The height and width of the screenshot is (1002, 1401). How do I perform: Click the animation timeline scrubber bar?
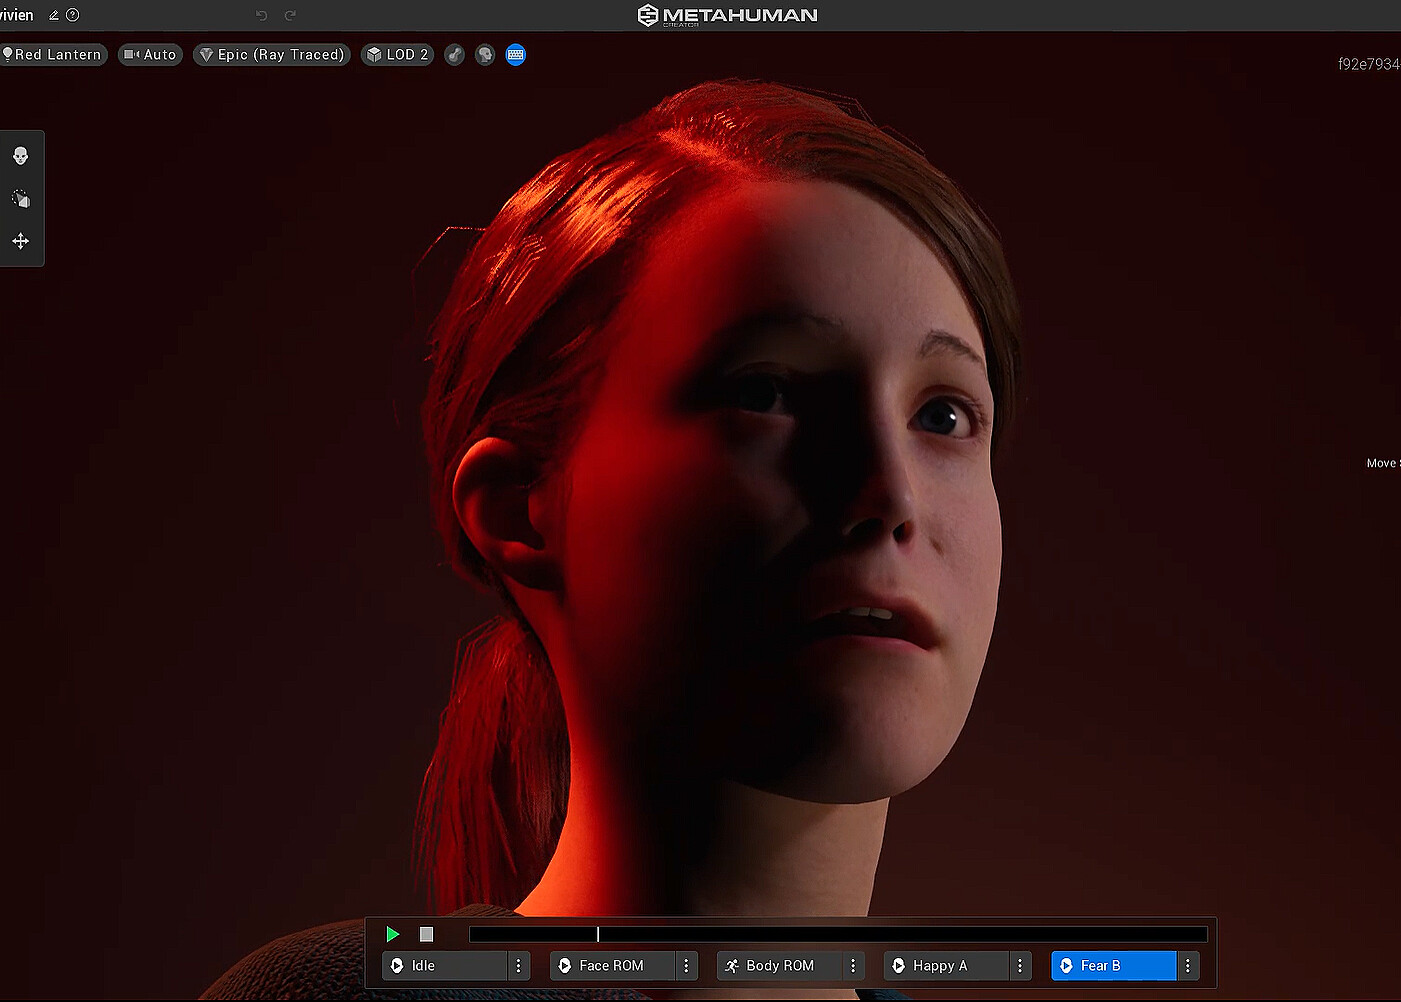(838, 934)
